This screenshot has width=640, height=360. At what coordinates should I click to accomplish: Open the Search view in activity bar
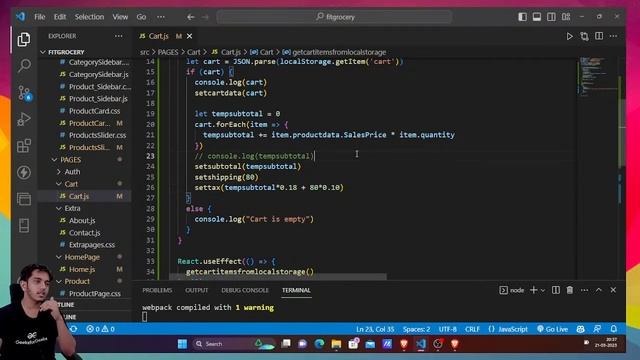(24, 66)
